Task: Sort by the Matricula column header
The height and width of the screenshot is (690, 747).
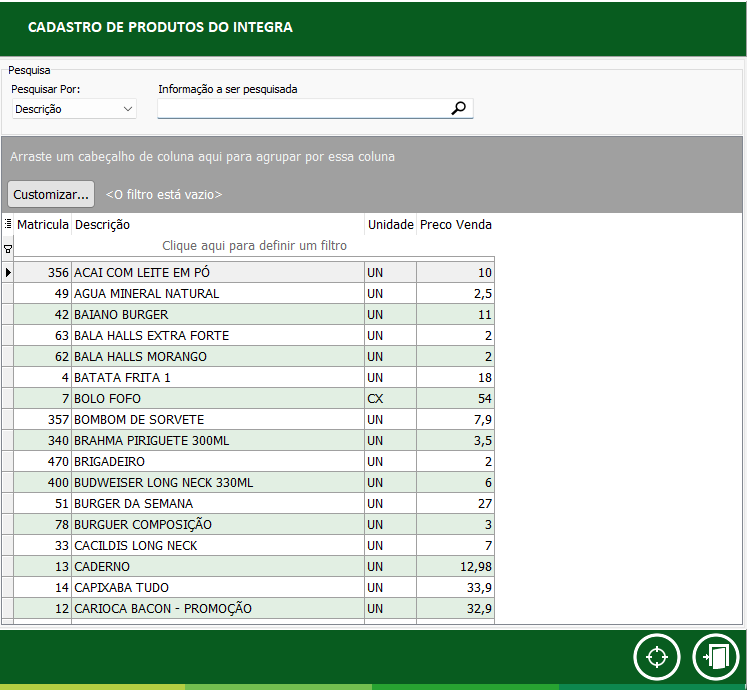Action: tap(42, 224)
